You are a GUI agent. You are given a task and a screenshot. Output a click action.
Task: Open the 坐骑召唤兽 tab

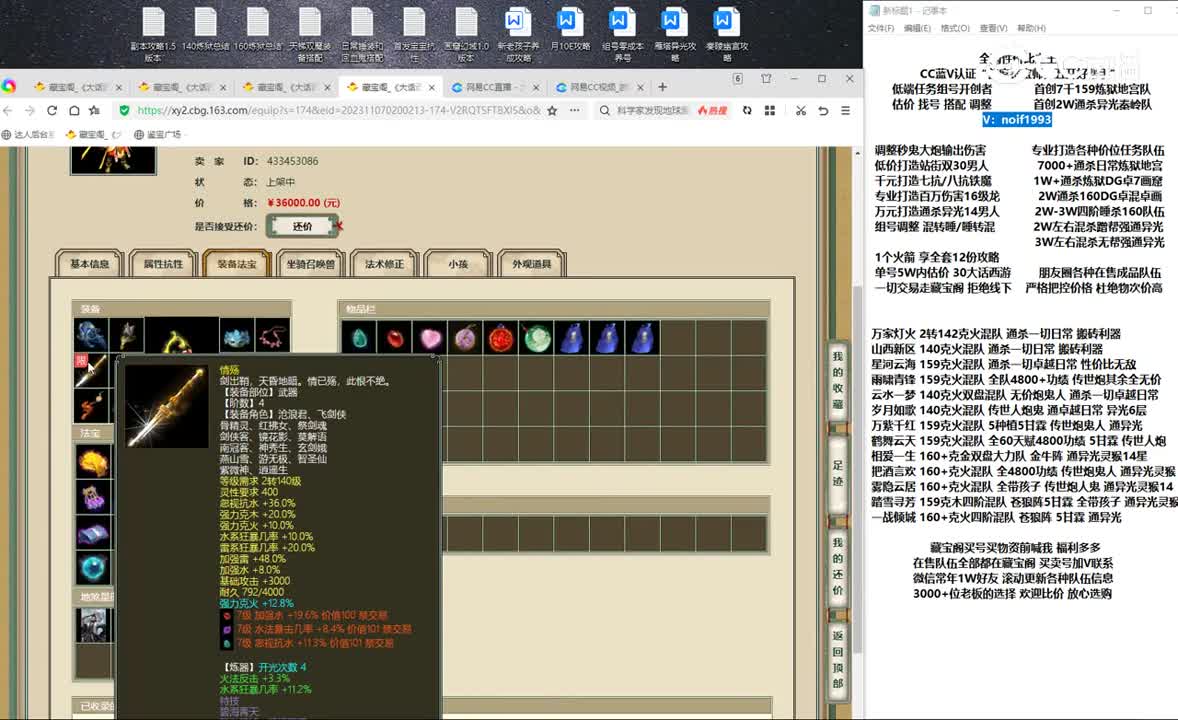coord(310,264)
